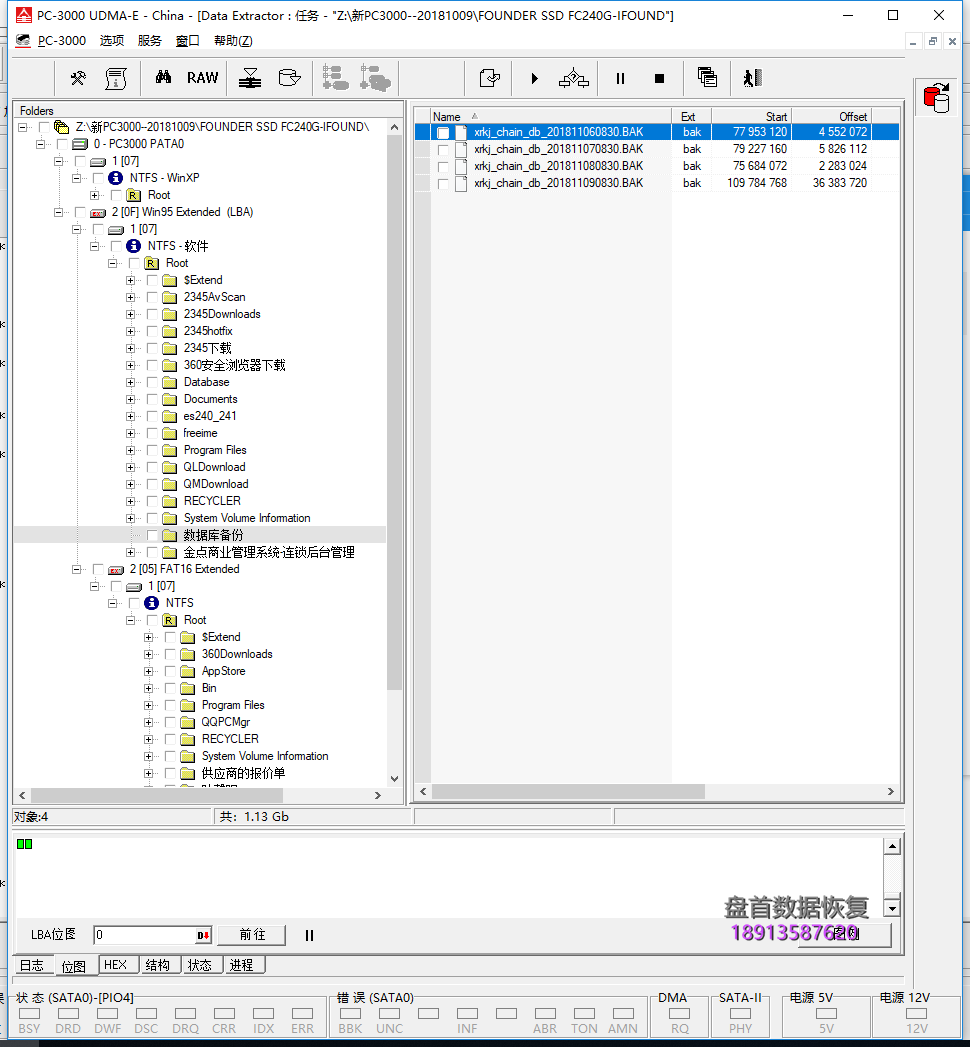Collapse the 2 [05] FAT16 Extended node
Screen dimensions: 970x1047
[x=76, y=570]
